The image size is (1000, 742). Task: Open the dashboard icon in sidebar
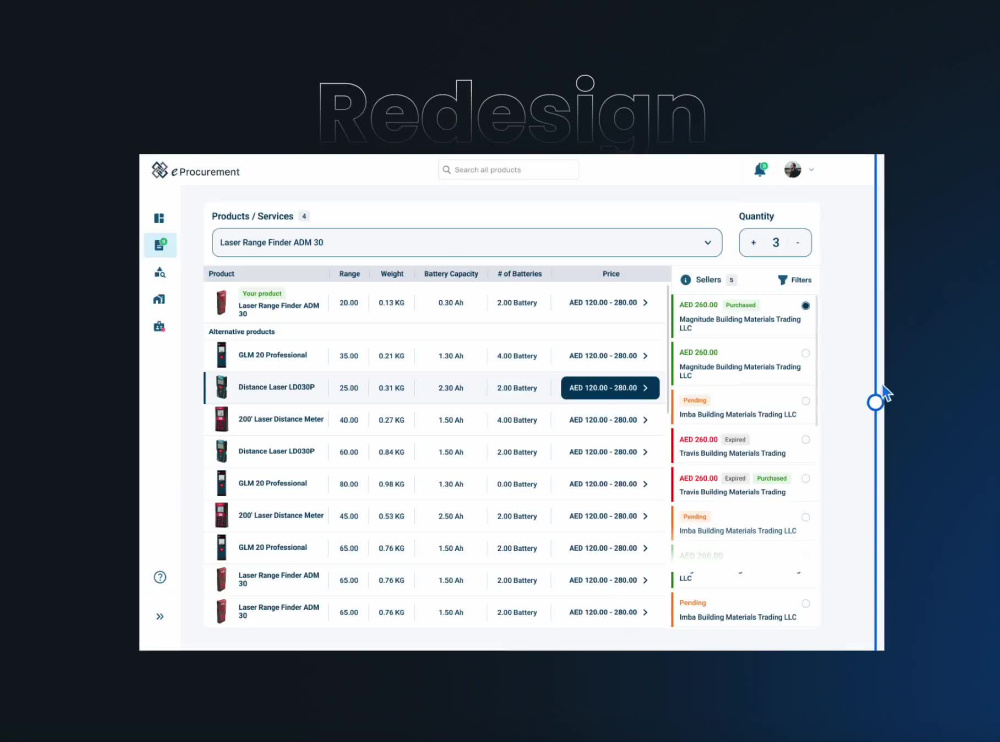[x=159, y=218]
